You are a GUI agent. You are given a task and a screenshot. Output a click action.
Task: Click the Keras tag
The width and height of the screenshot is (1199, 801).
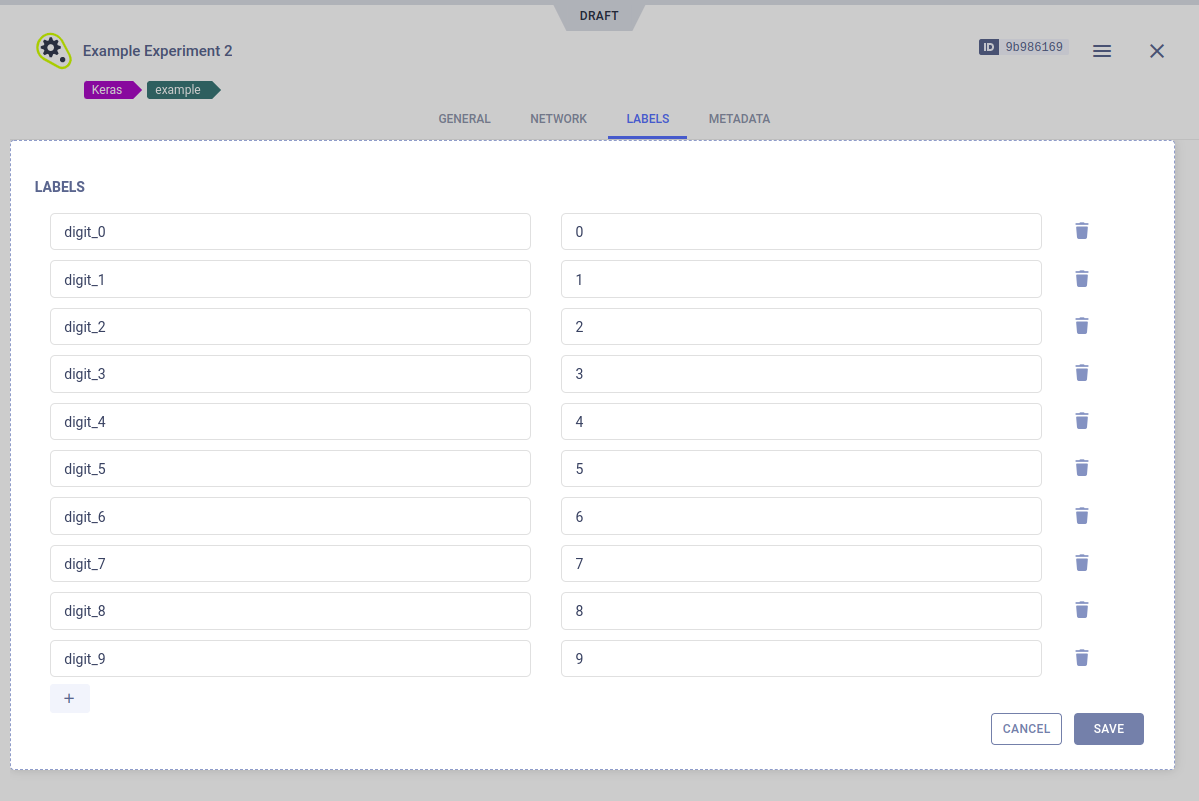tap(108, 90)
